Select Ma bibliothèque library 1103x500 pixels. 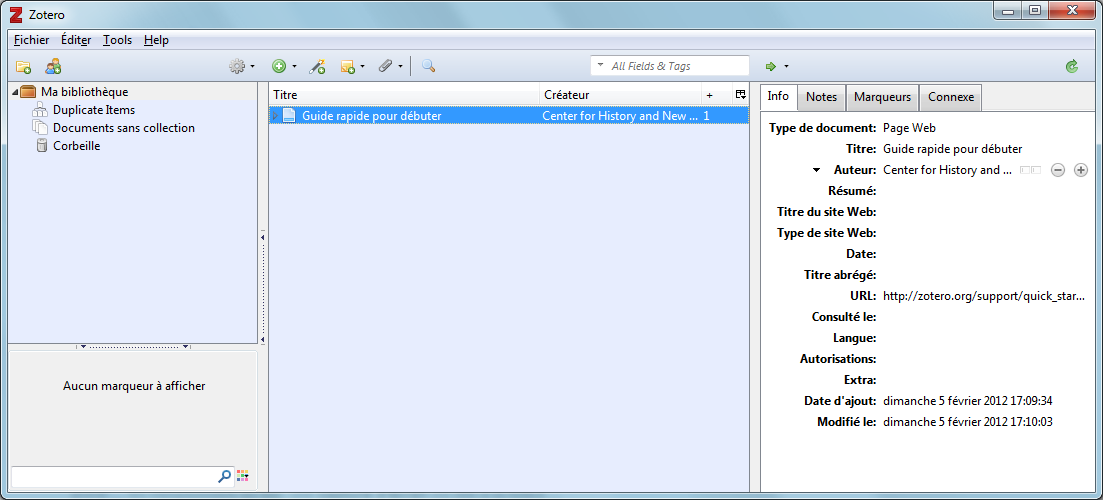[84, 91]
